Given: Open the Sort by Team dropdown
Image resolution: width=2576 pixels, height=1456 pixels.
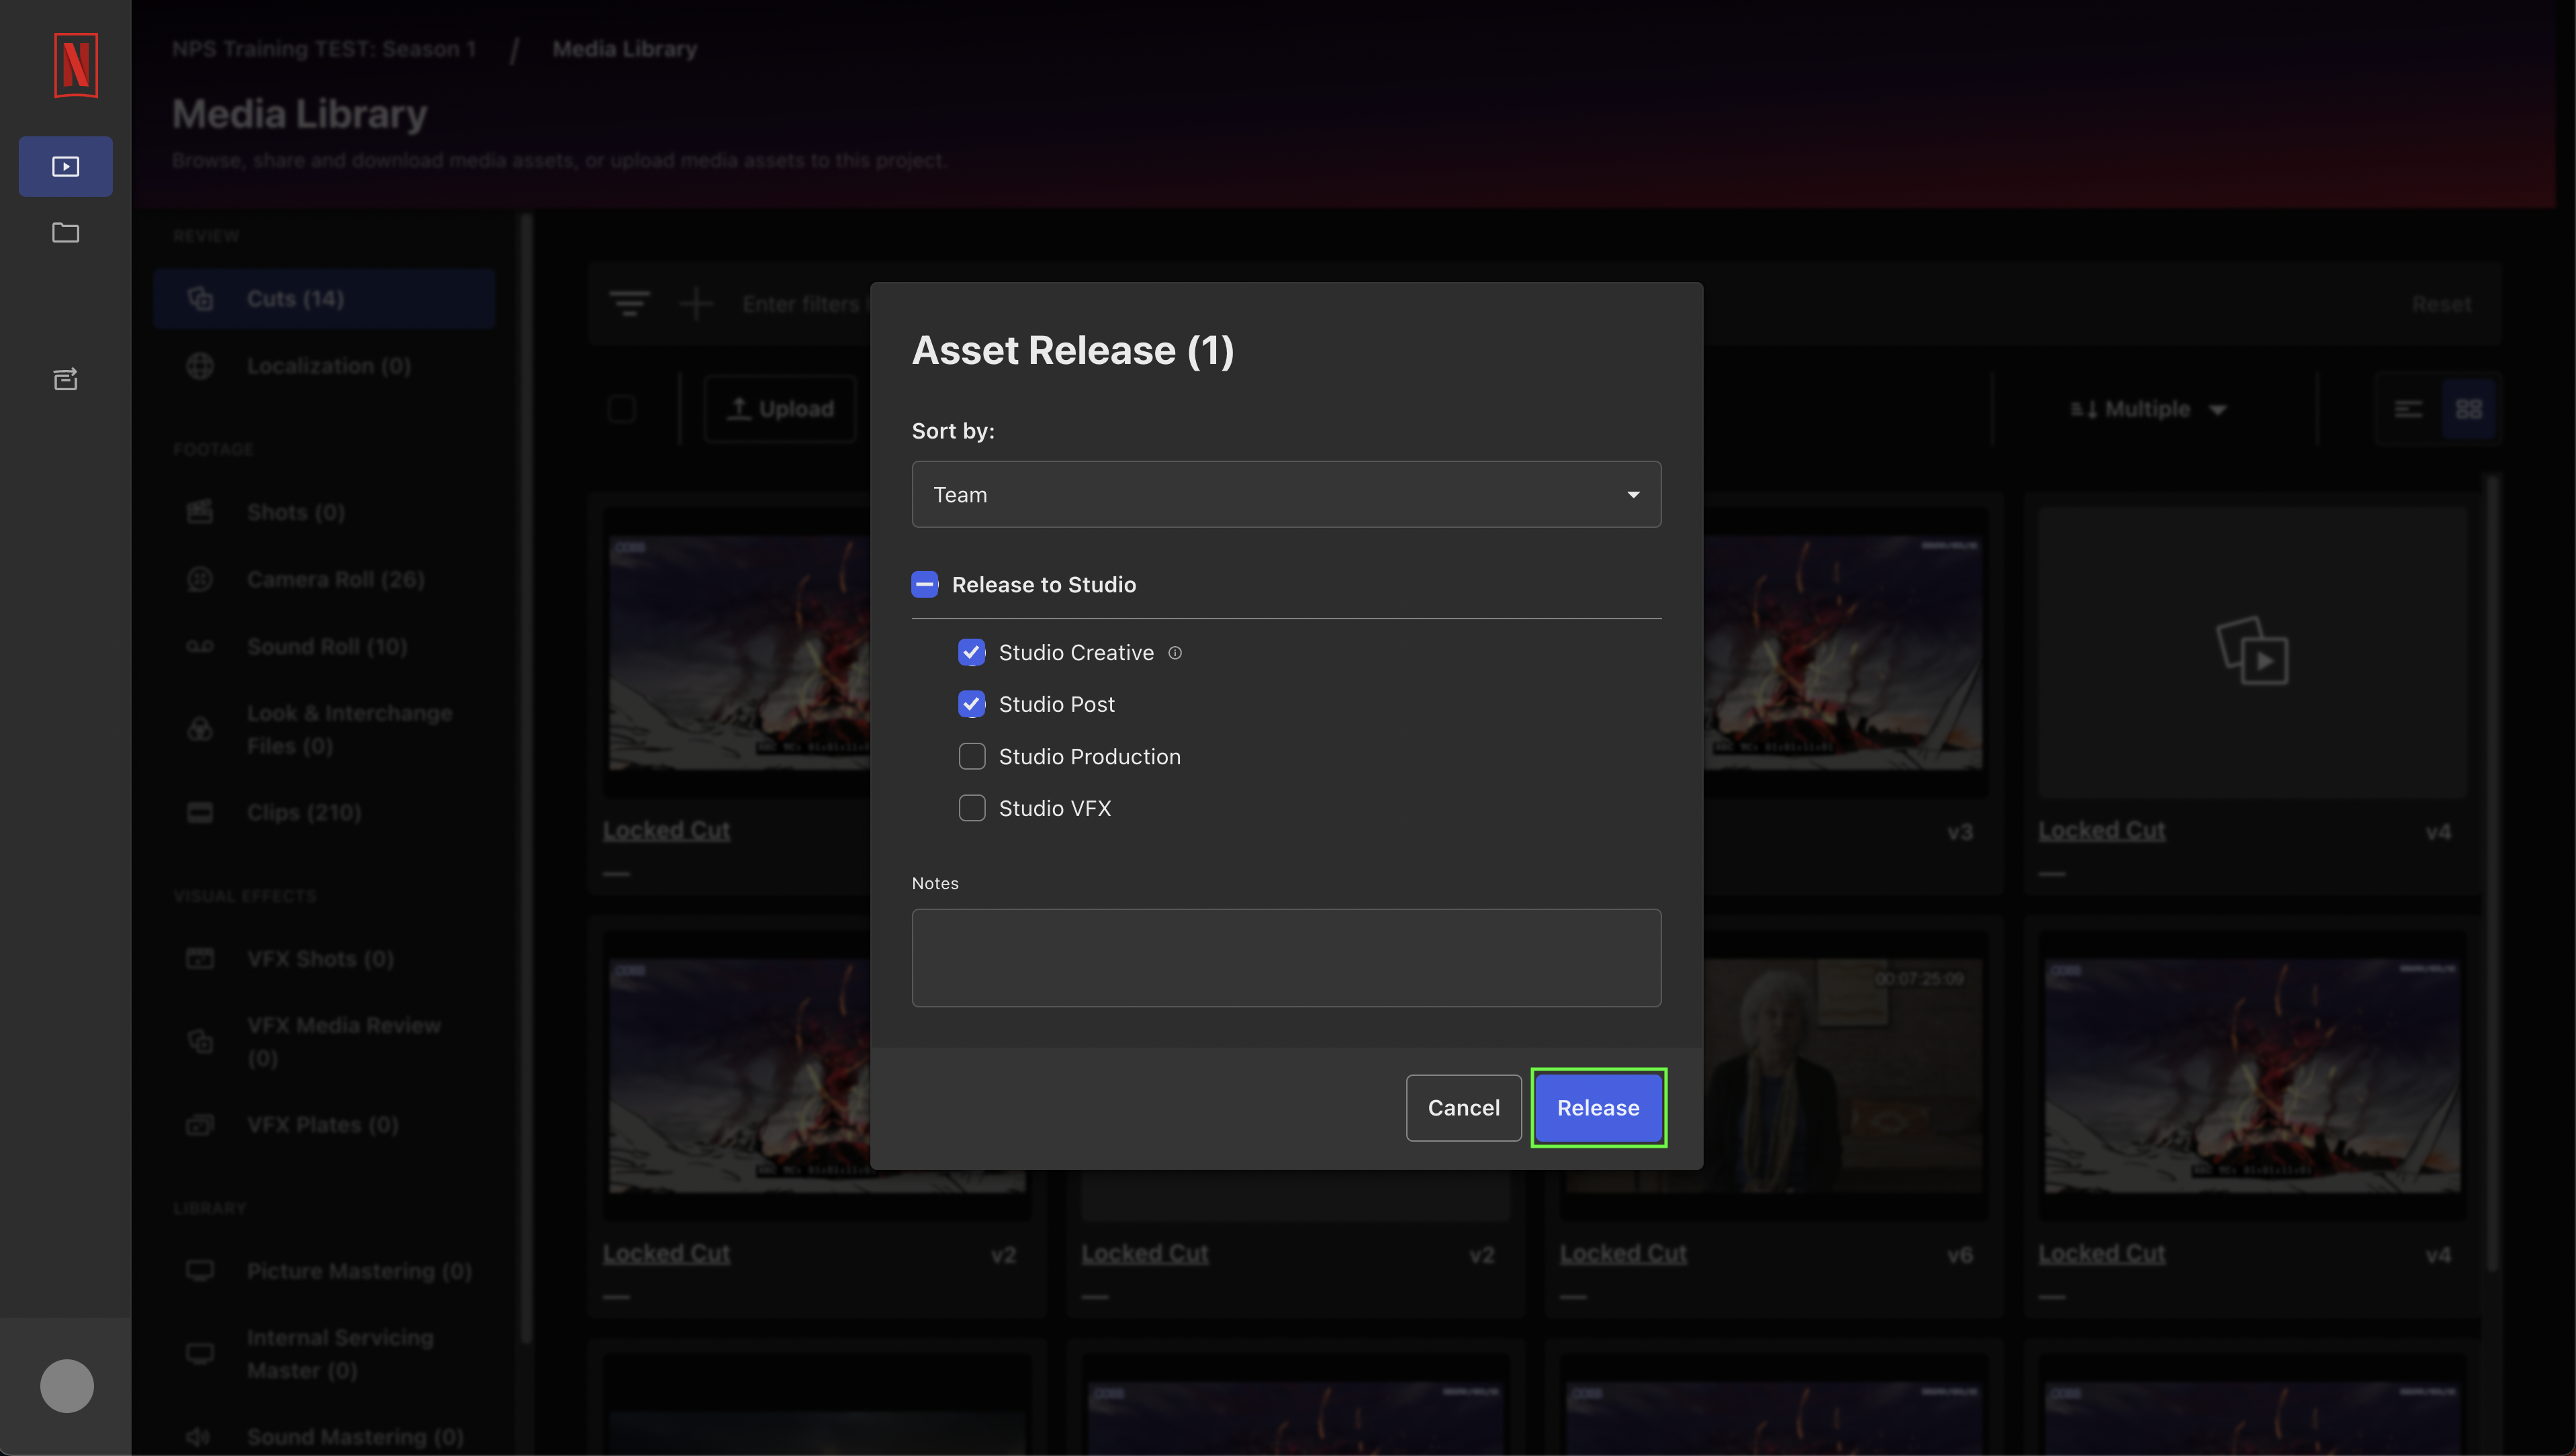Looking at the screenshot, I should tap(1286, 494).
